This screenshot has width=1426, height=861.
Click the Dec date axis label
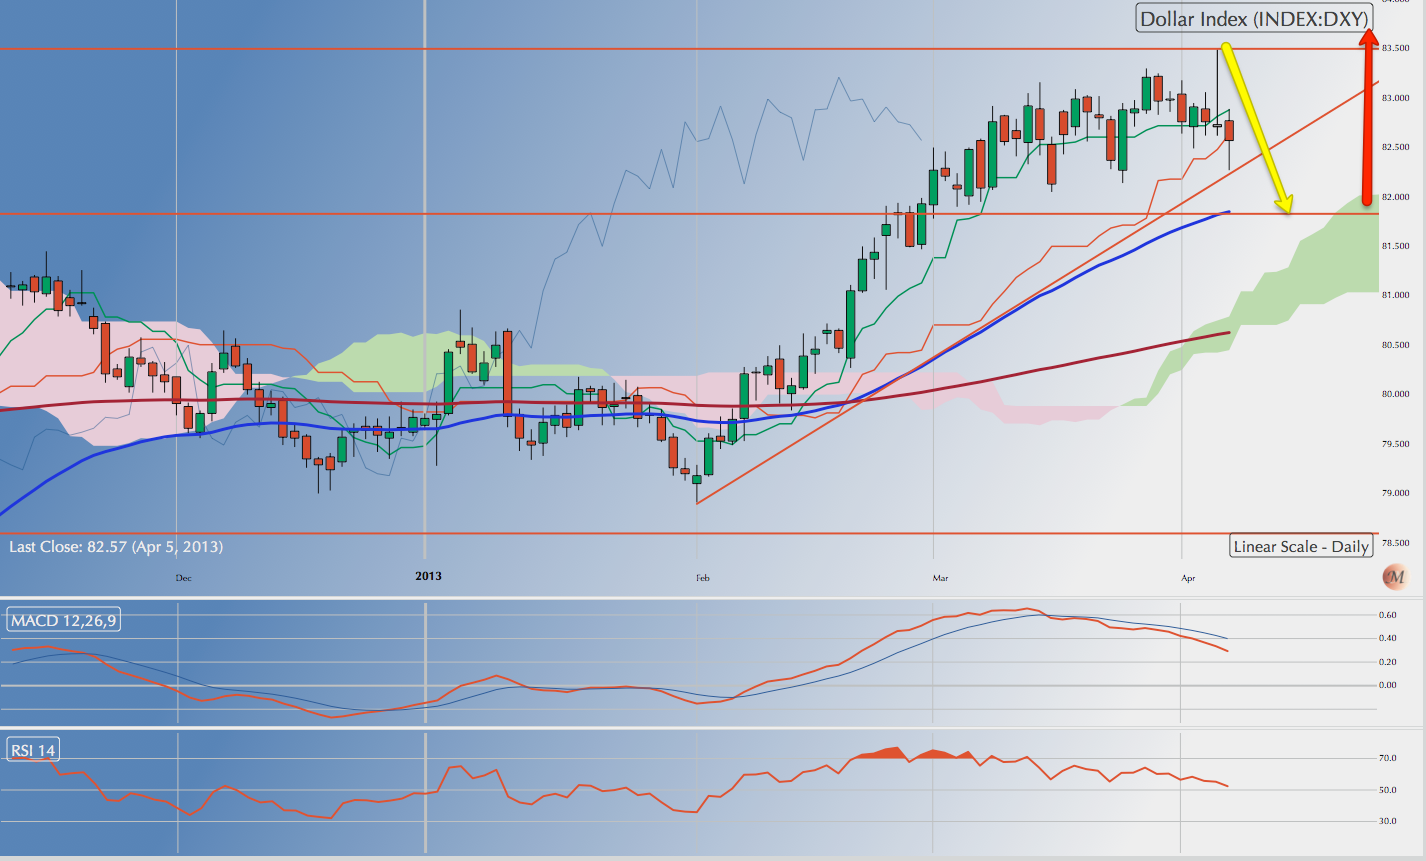pyautogui.click(x=183, y=578)
